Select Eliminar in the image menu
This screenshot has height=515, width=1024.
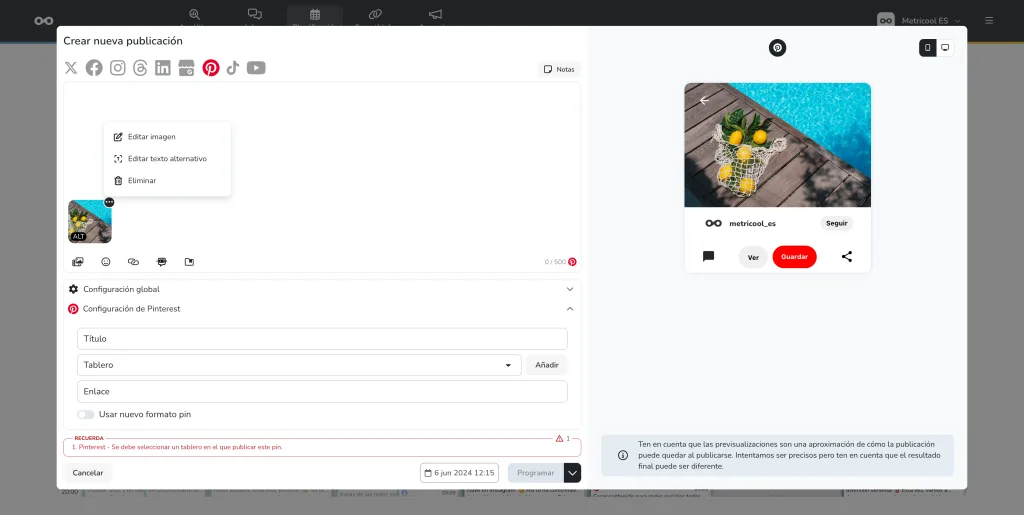tap(141, 181)
